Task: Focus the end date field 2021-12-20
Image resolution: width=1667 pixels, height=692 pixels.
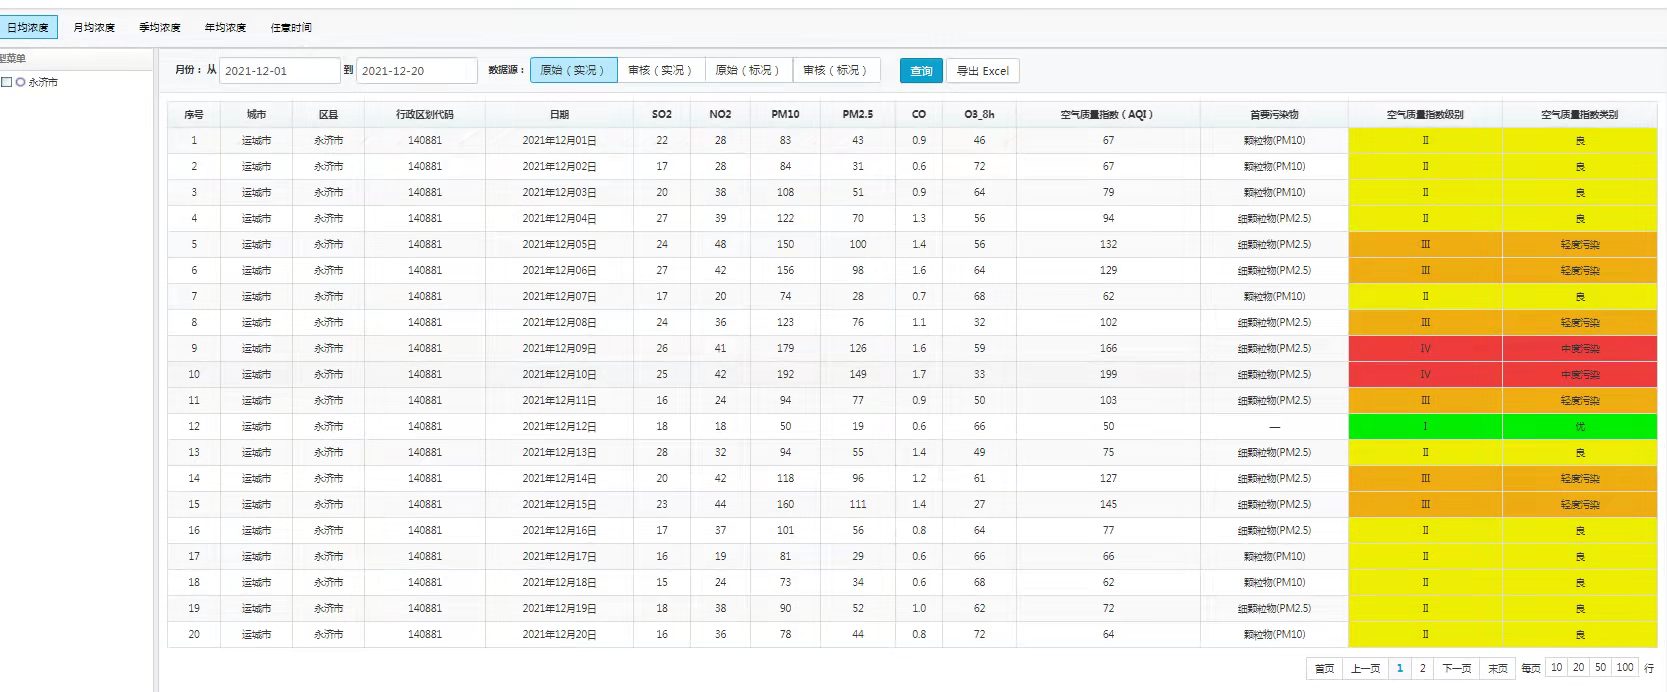Action: 416,71
